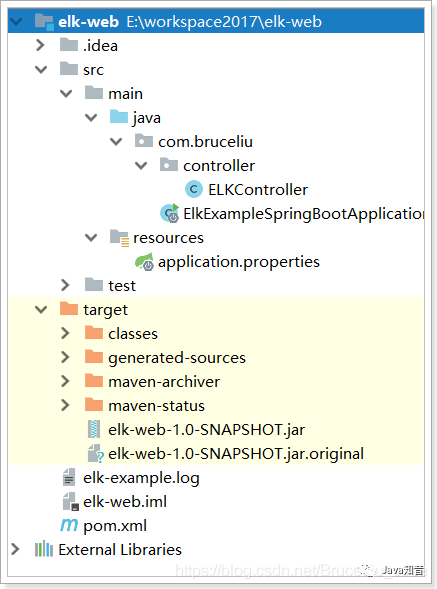Click the jar archive icon for elk-web-1.0-SNAPSHOT.jar
Screen dimensions: 437x589
[x=94, y=429]
